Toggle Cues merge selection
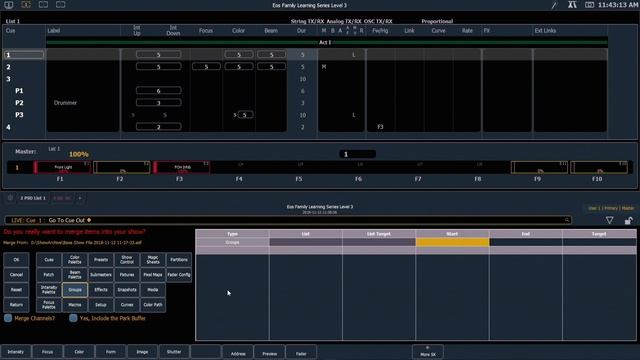The height and width of the screenshot is (360, 640). [49, 260]
